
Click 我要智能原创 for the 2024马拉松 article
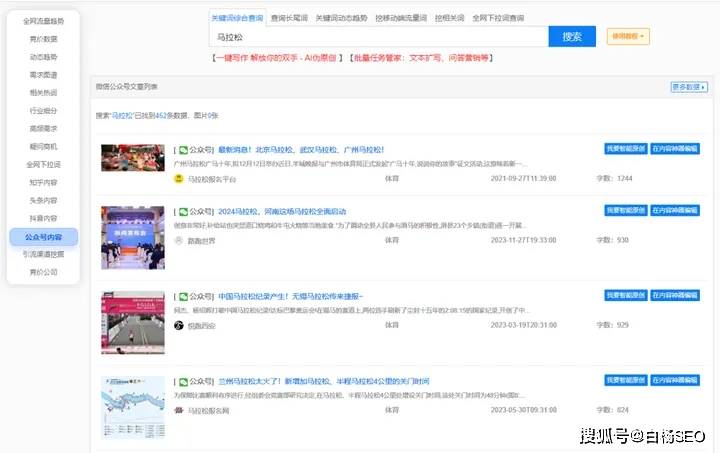[626, 210]
